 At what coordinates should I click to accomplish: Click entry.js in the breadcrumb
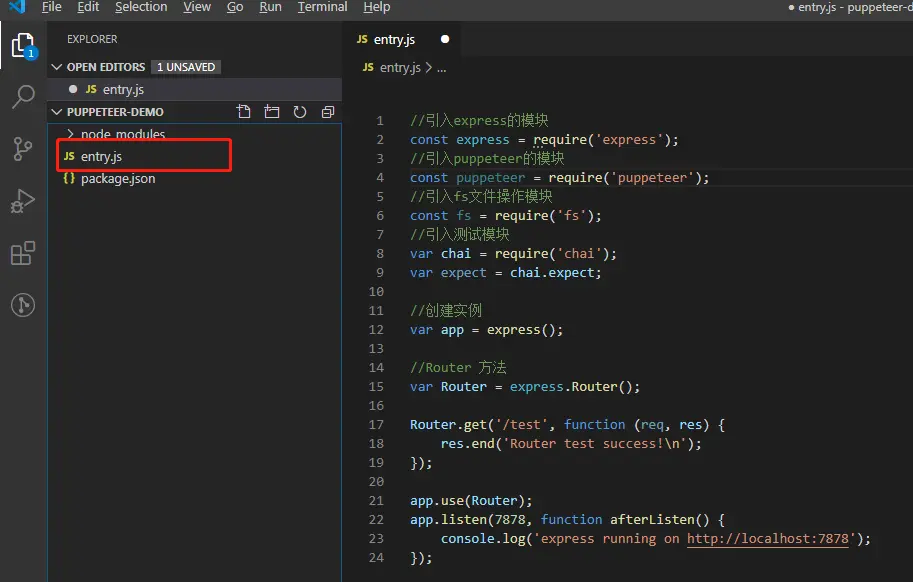coord(400,68)
